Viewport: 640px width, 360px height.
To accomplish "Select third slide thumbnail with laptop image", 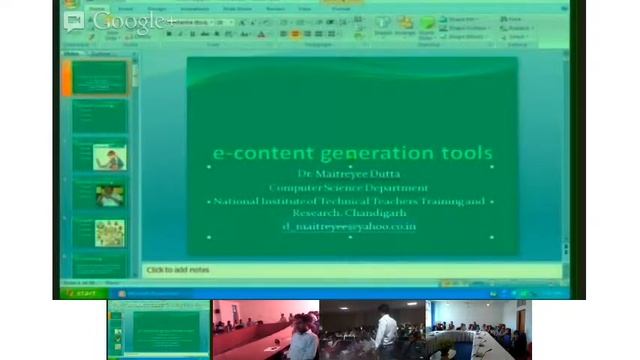I will coord(99,156).
